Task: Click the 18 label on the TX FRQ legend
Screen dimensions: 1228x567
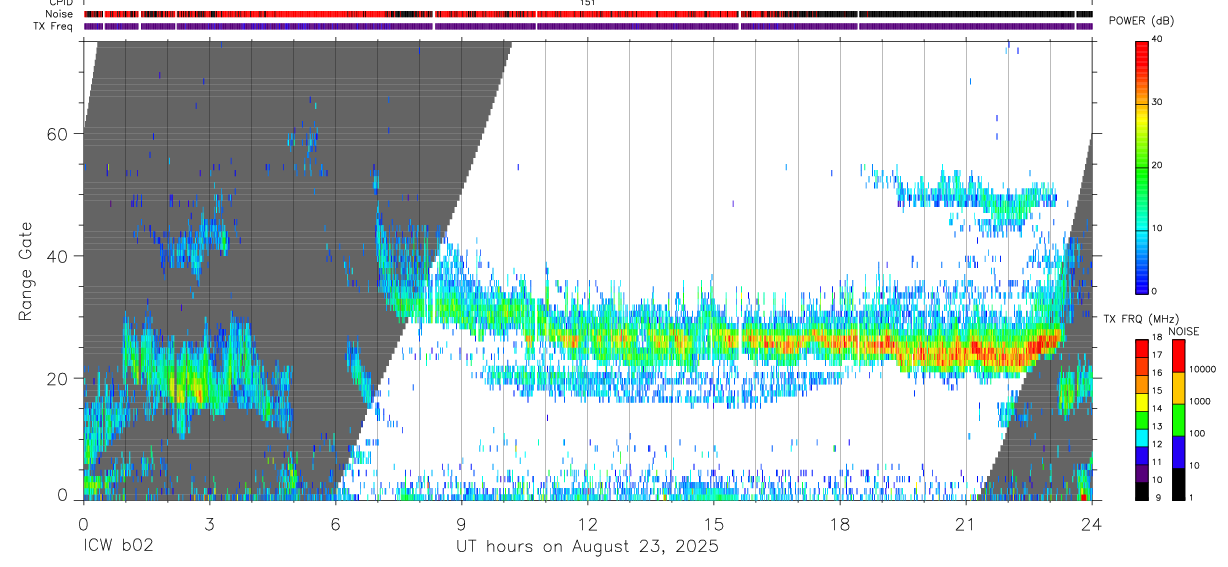Action: (x=1157, y=337)
